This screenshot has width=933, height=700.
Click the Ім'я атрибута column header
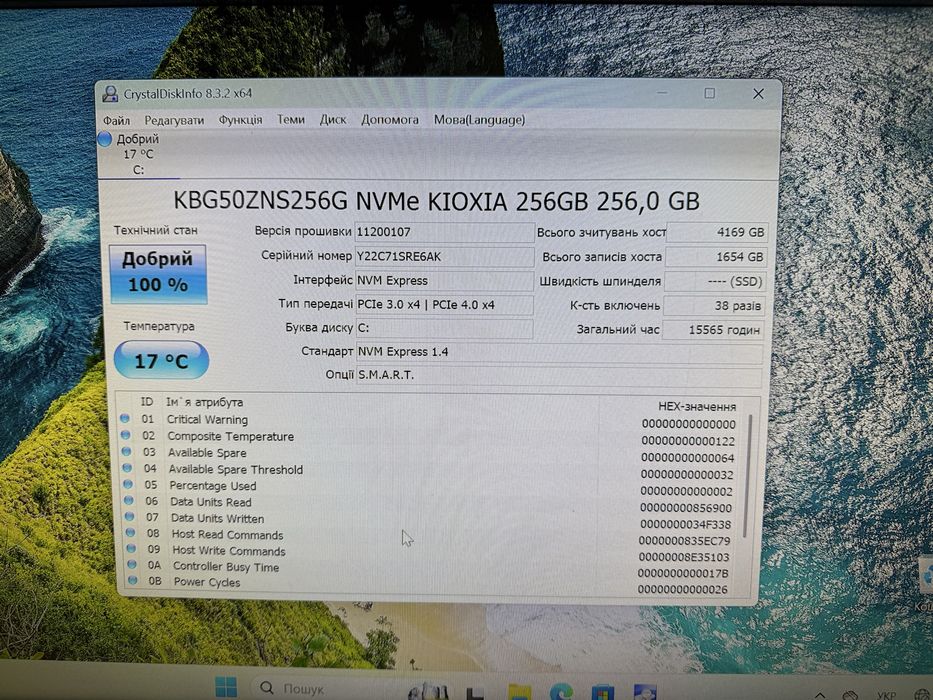coord(204,402)
